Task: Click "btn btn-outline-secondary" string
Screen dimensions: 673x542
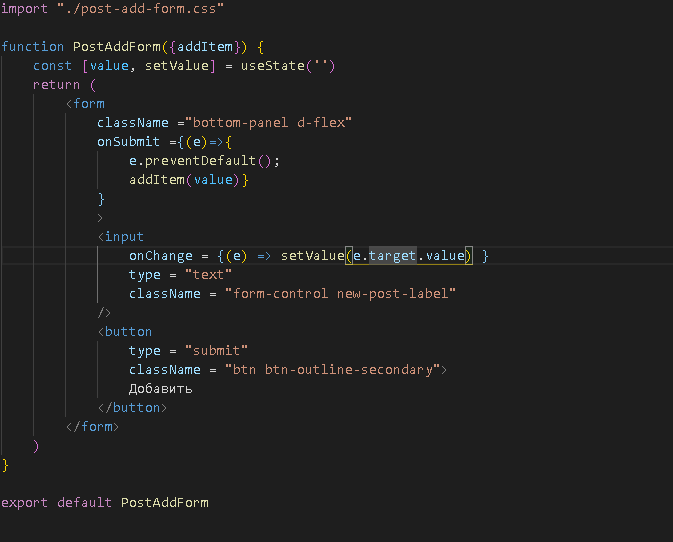Action: tap(332, 369)
